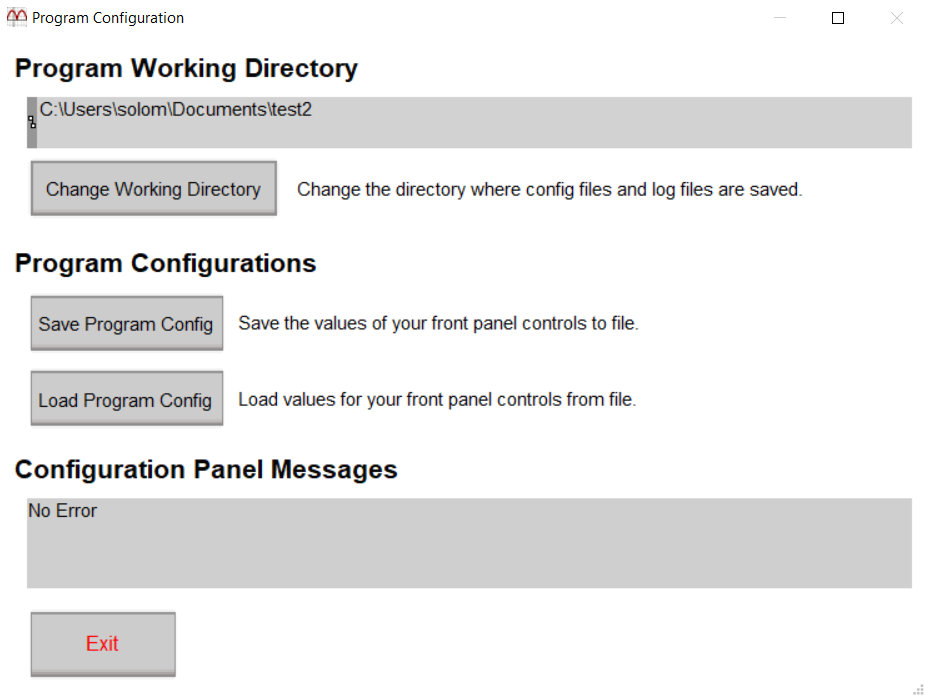Click the 'Load values' description text

(x=437, y=400)
